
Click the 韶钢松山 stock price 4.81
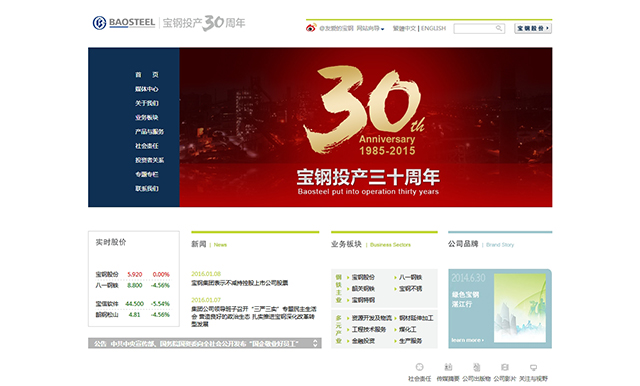click(x=134, y=315)
